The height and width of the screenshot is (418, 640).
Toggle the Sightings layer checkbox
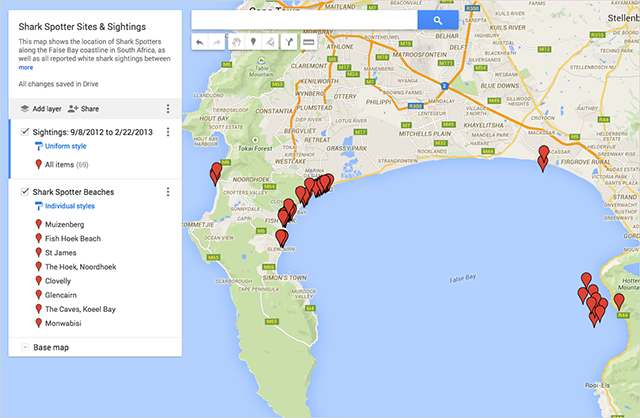(25, 131)
